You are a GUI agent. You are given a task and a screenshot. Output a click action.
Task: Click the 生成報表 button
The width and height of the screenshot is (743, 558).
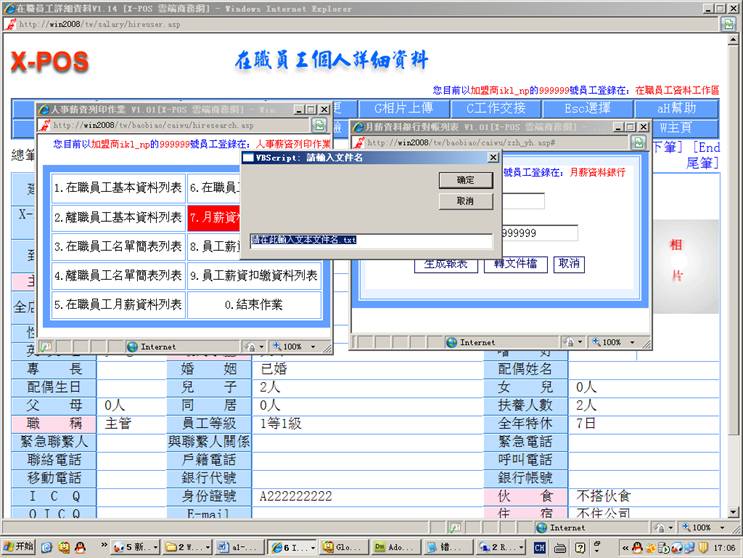(445, 264)
